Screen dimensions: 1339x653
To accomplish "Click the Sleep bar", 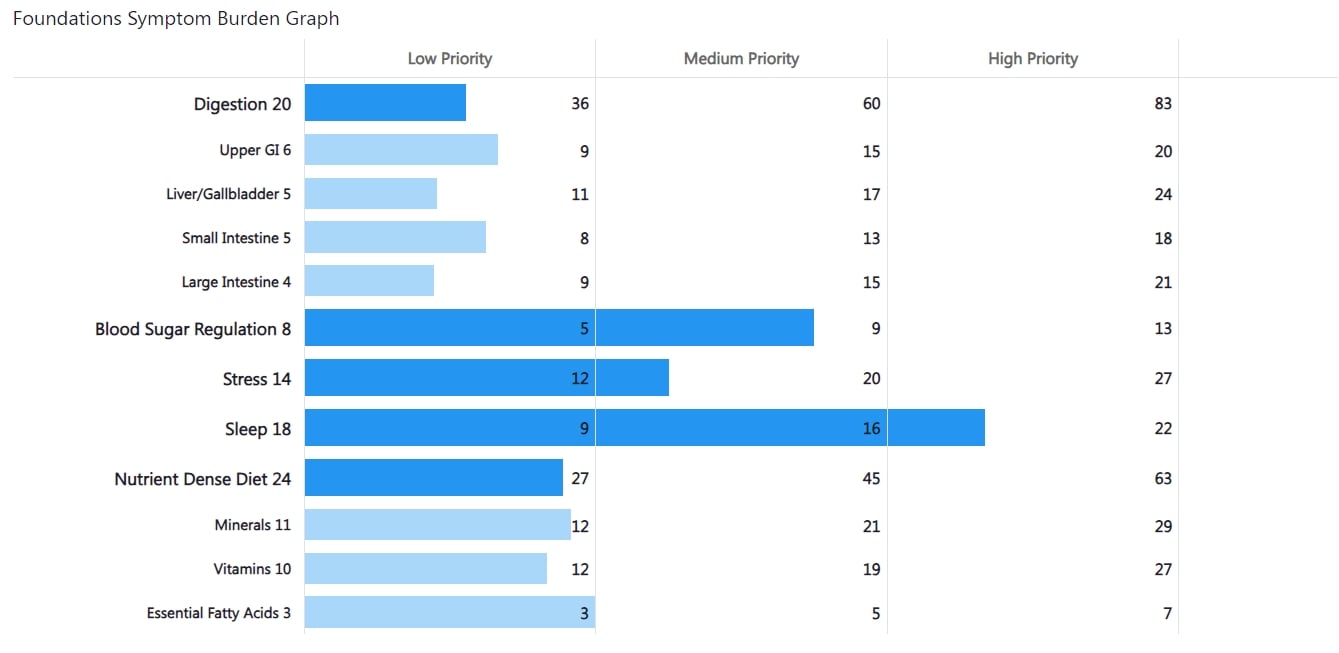I will [644, 428].
